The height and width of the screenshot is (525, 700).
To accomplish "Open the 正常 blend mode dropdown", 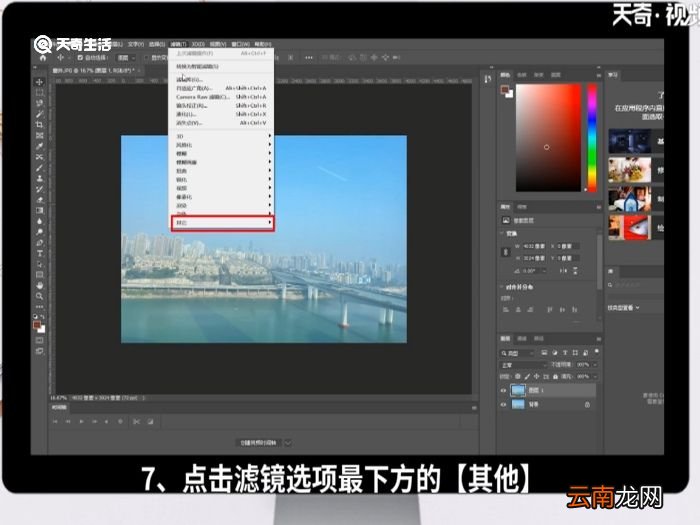I will 523,365.
